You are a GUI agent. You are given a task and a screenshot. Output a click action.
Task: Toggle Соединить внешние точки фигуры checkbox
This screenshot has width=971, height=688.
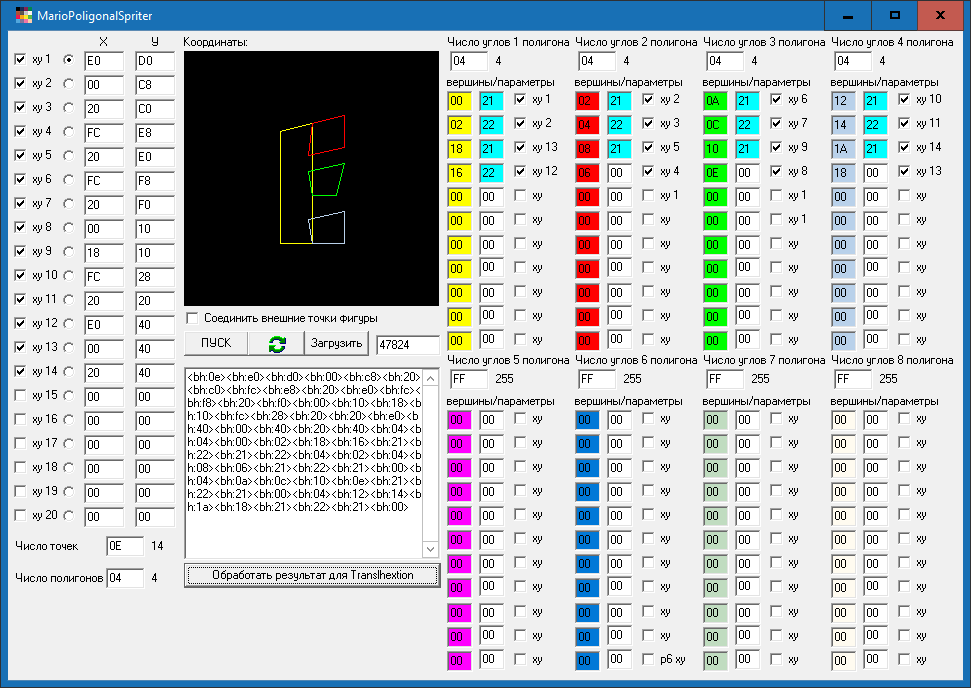click(x=193, y=318)
